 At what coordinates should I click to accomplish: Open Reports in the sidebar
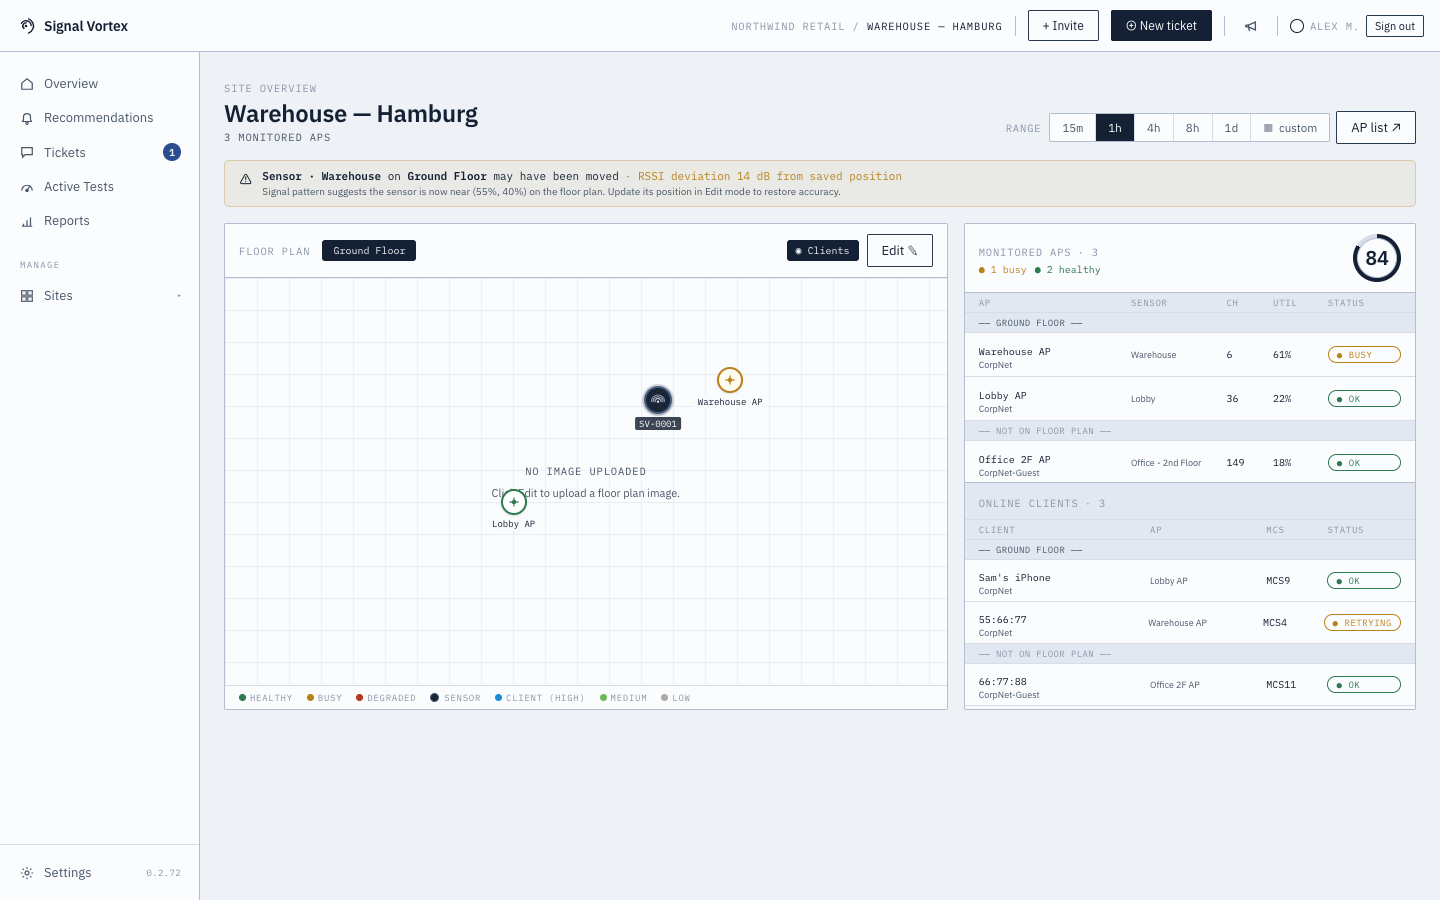[x=100, y=221]
